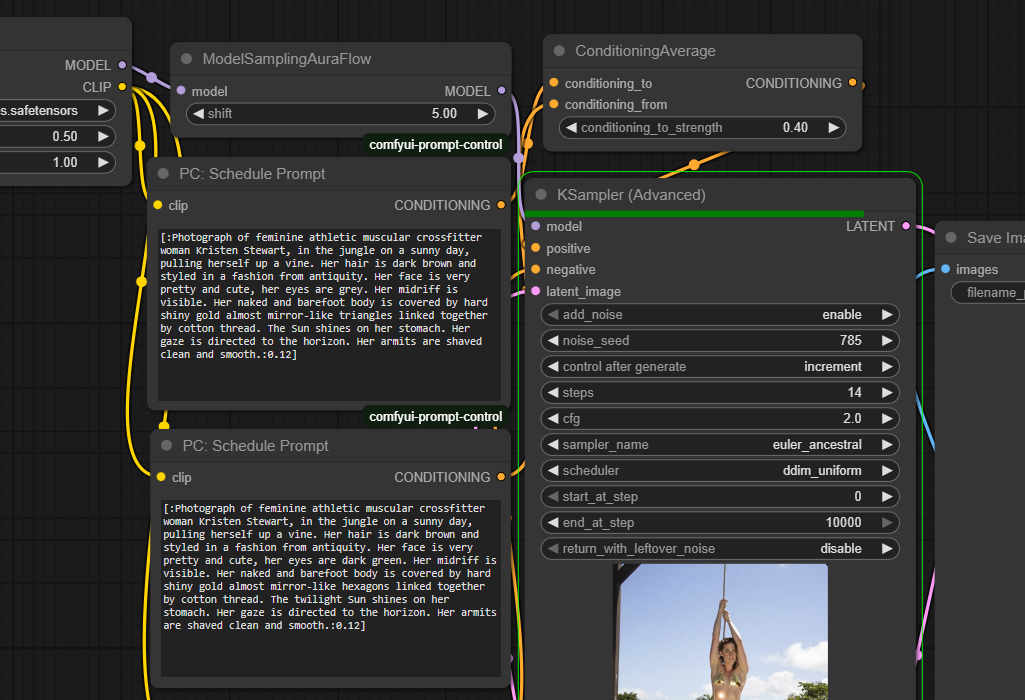Collapse the ConditioningAverage node via its dot
The height and width of the screenshot is (700, 1025).
coord(559,51)
